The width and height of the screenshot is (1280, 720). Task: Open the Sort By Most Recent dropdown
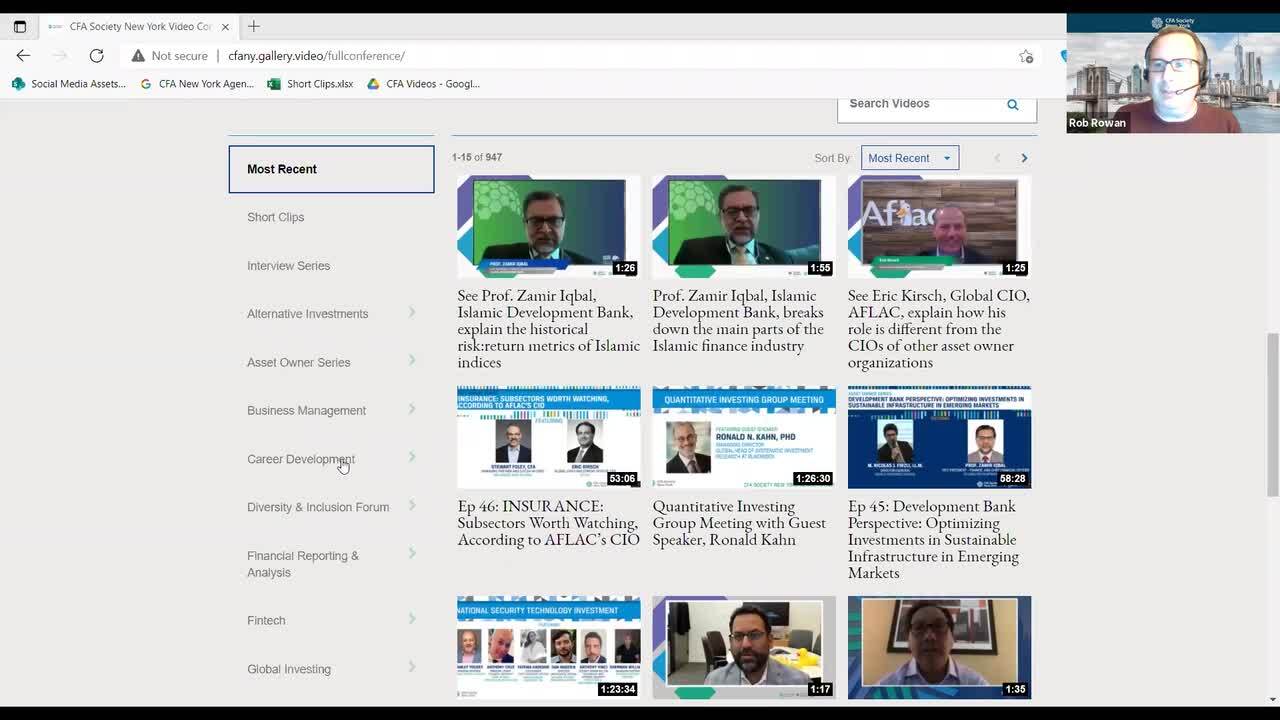(x=910, y=158)
